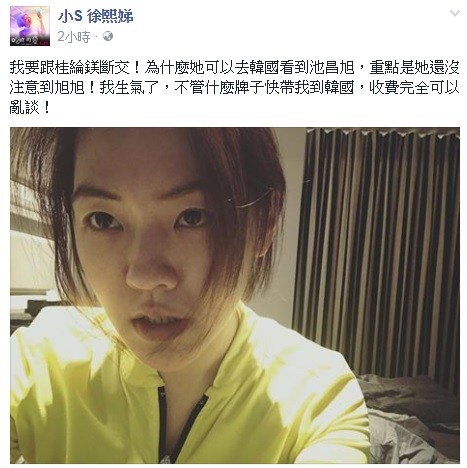Open post menu with down arrow

tap(455, 13)
